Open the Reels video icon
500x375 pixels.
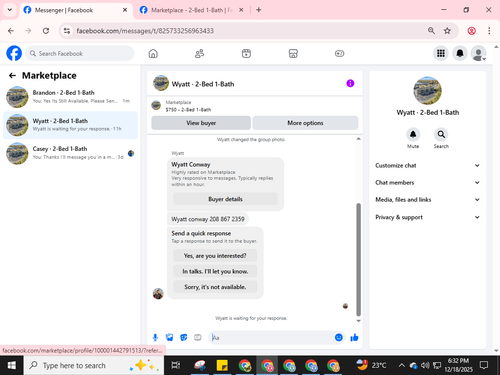246,53
